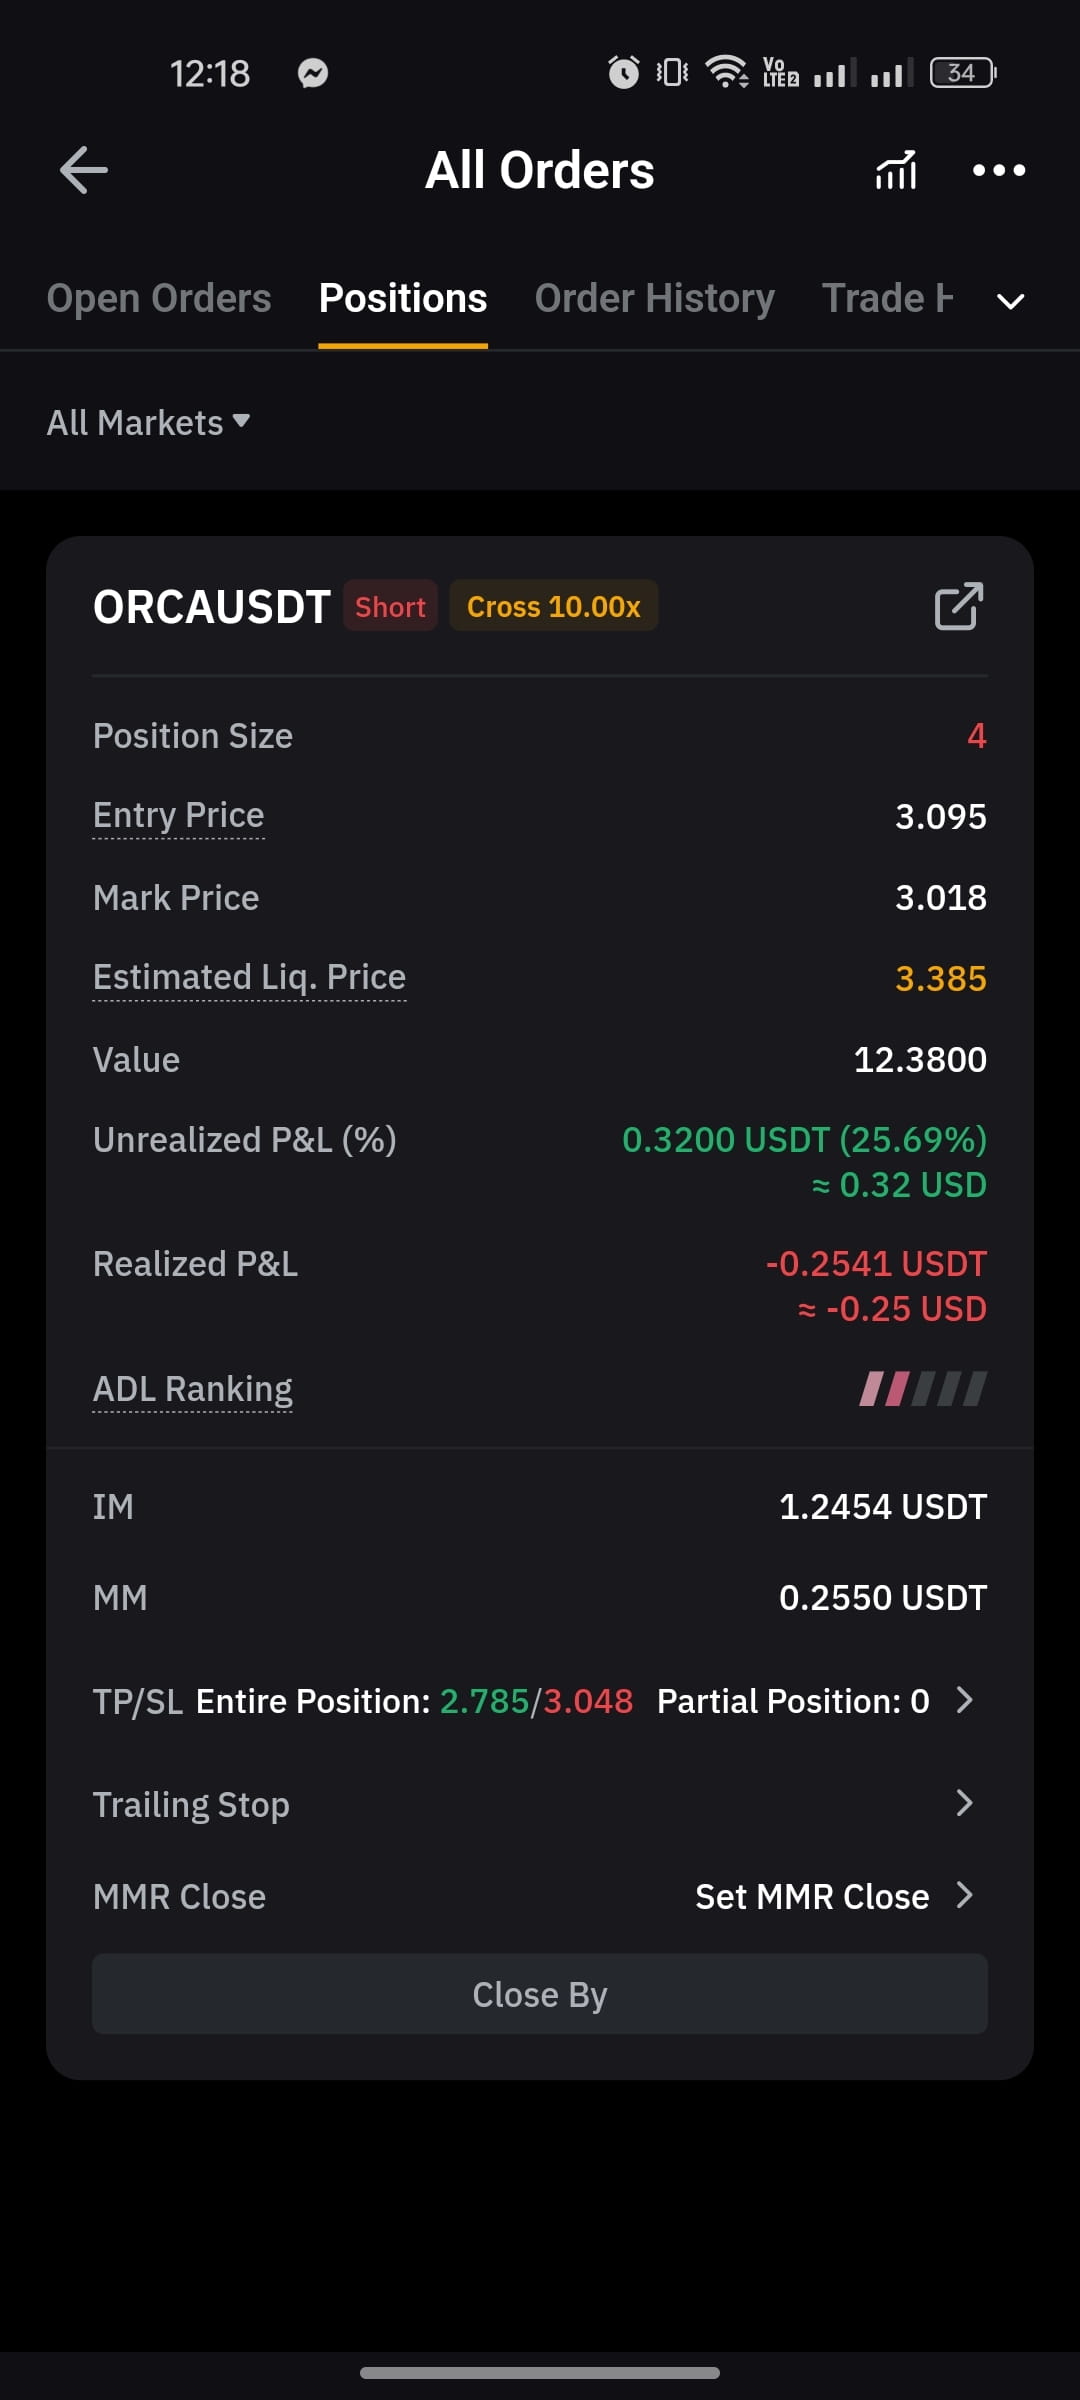Open the three-dot more menu
This screenshot has width=1080, height=2400.
click(999, 170)
